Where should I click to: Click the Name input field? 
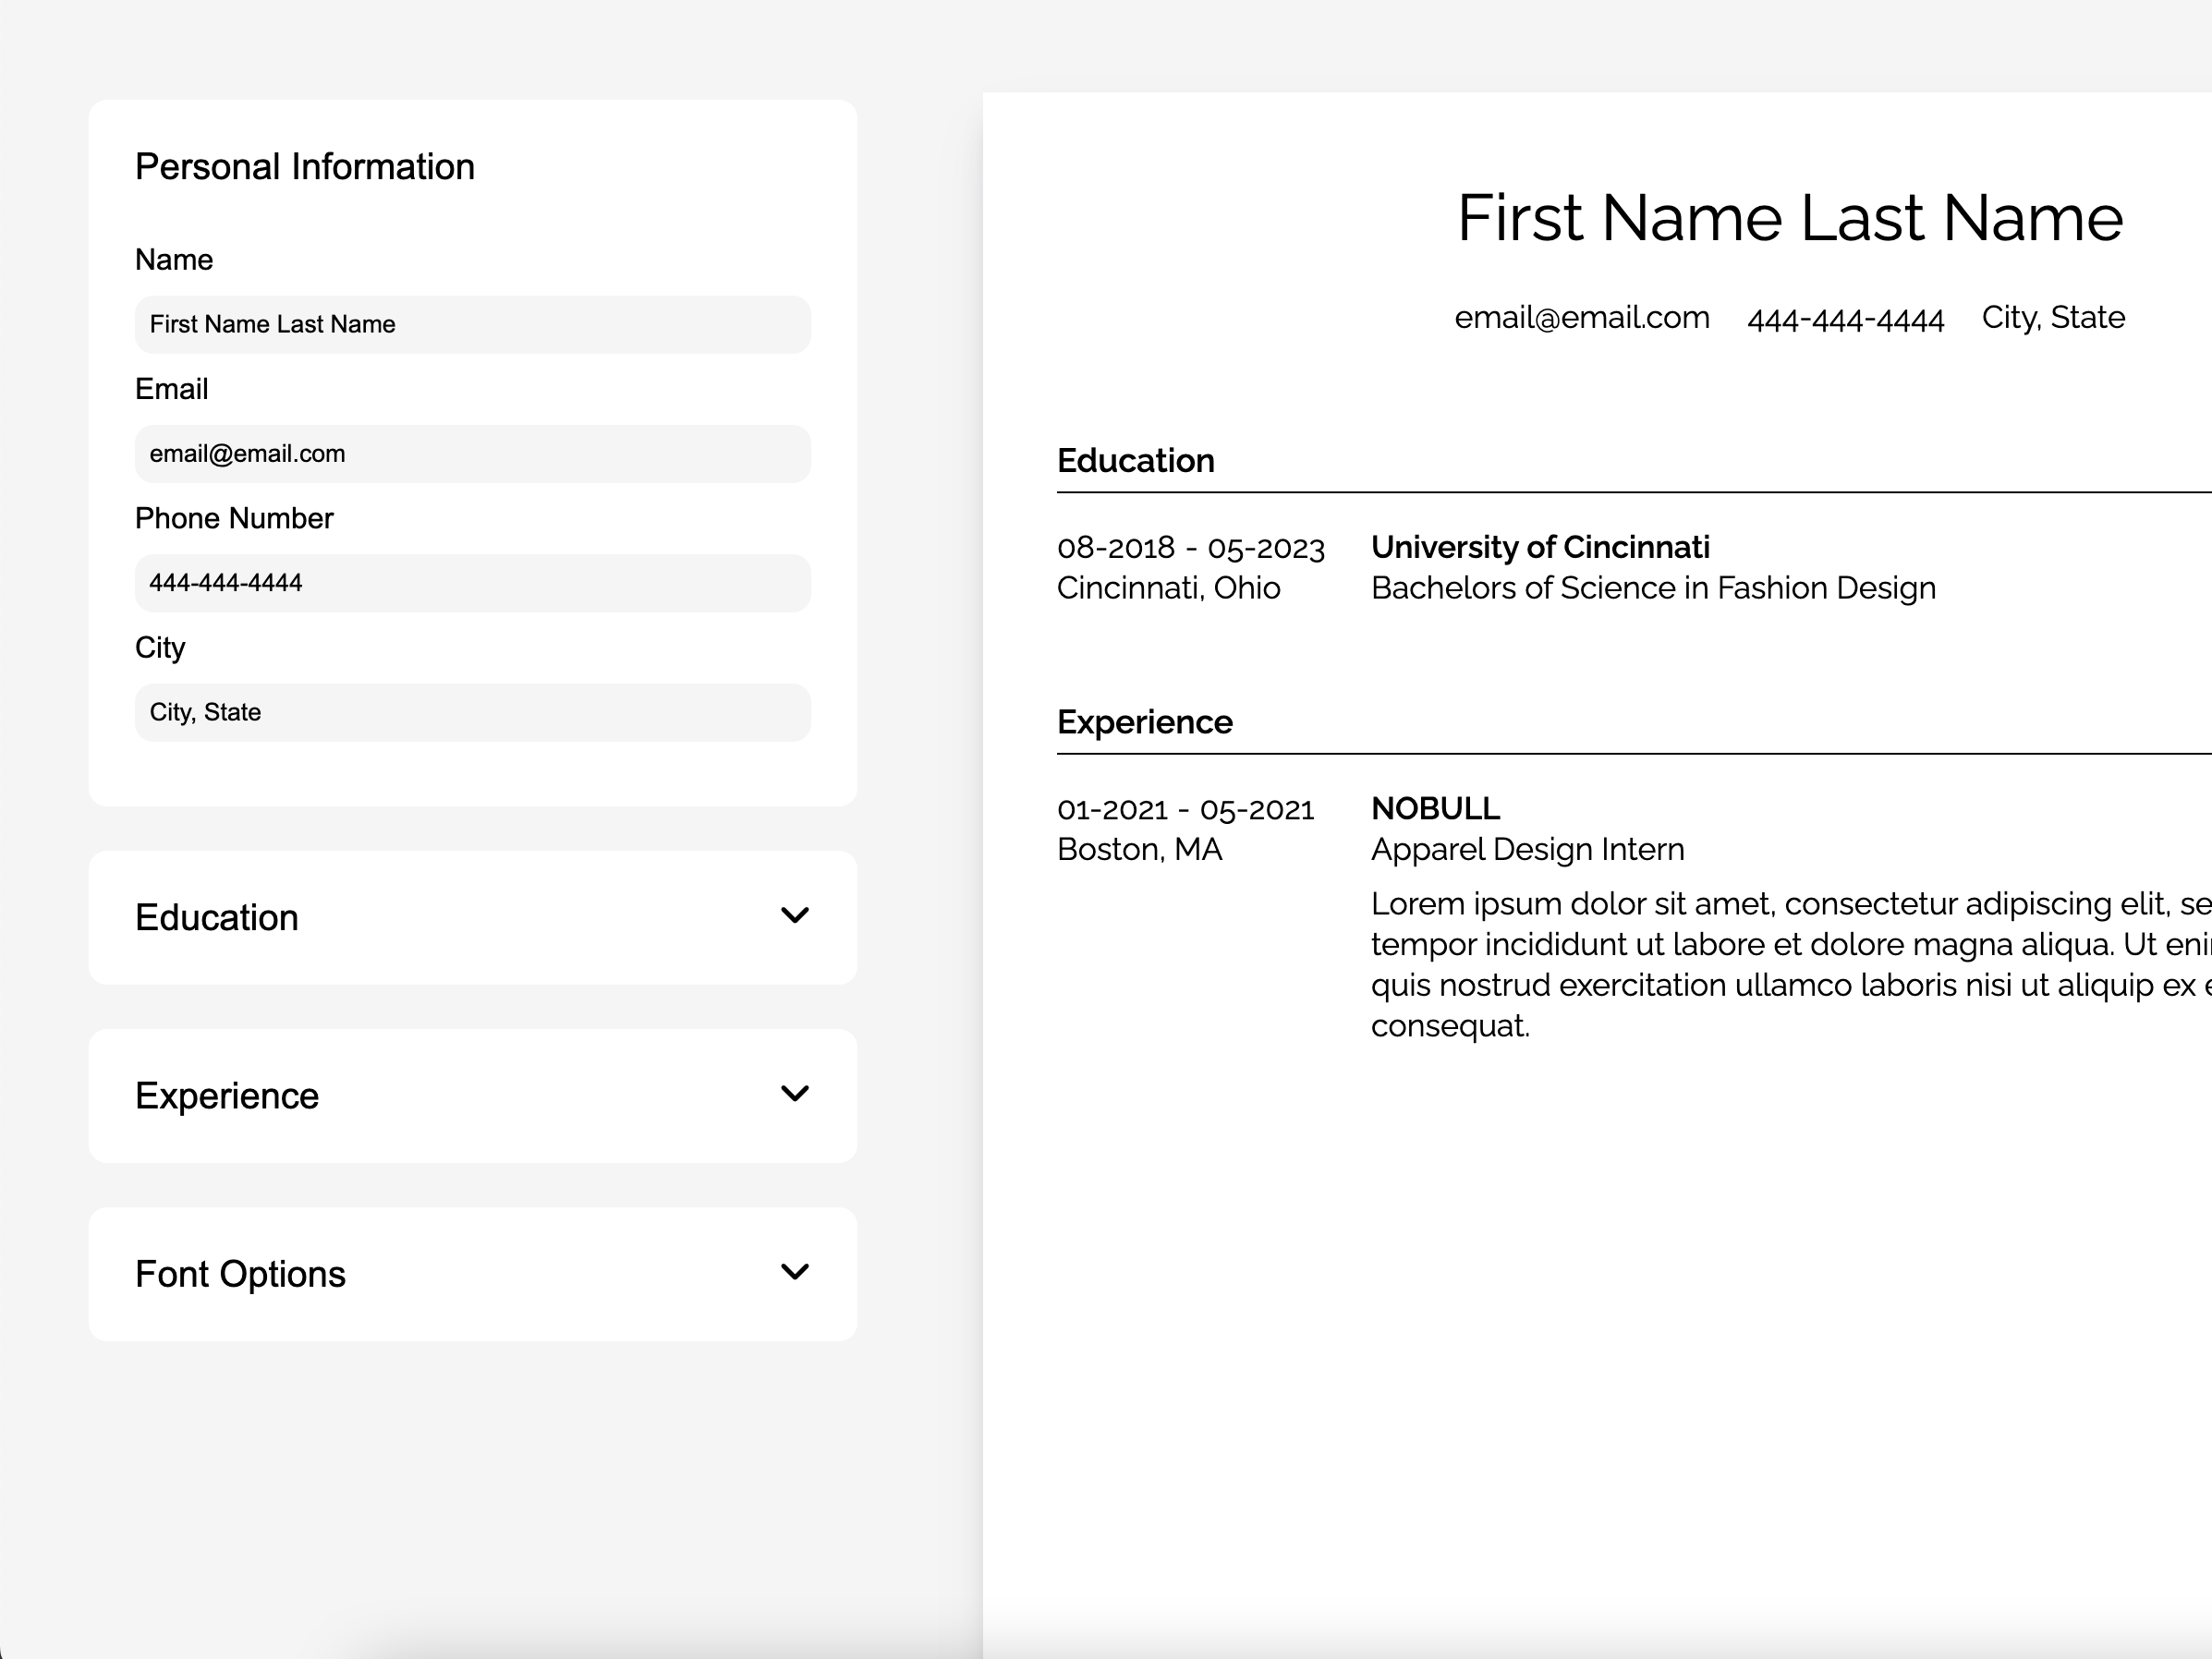(x=472, y=324)
